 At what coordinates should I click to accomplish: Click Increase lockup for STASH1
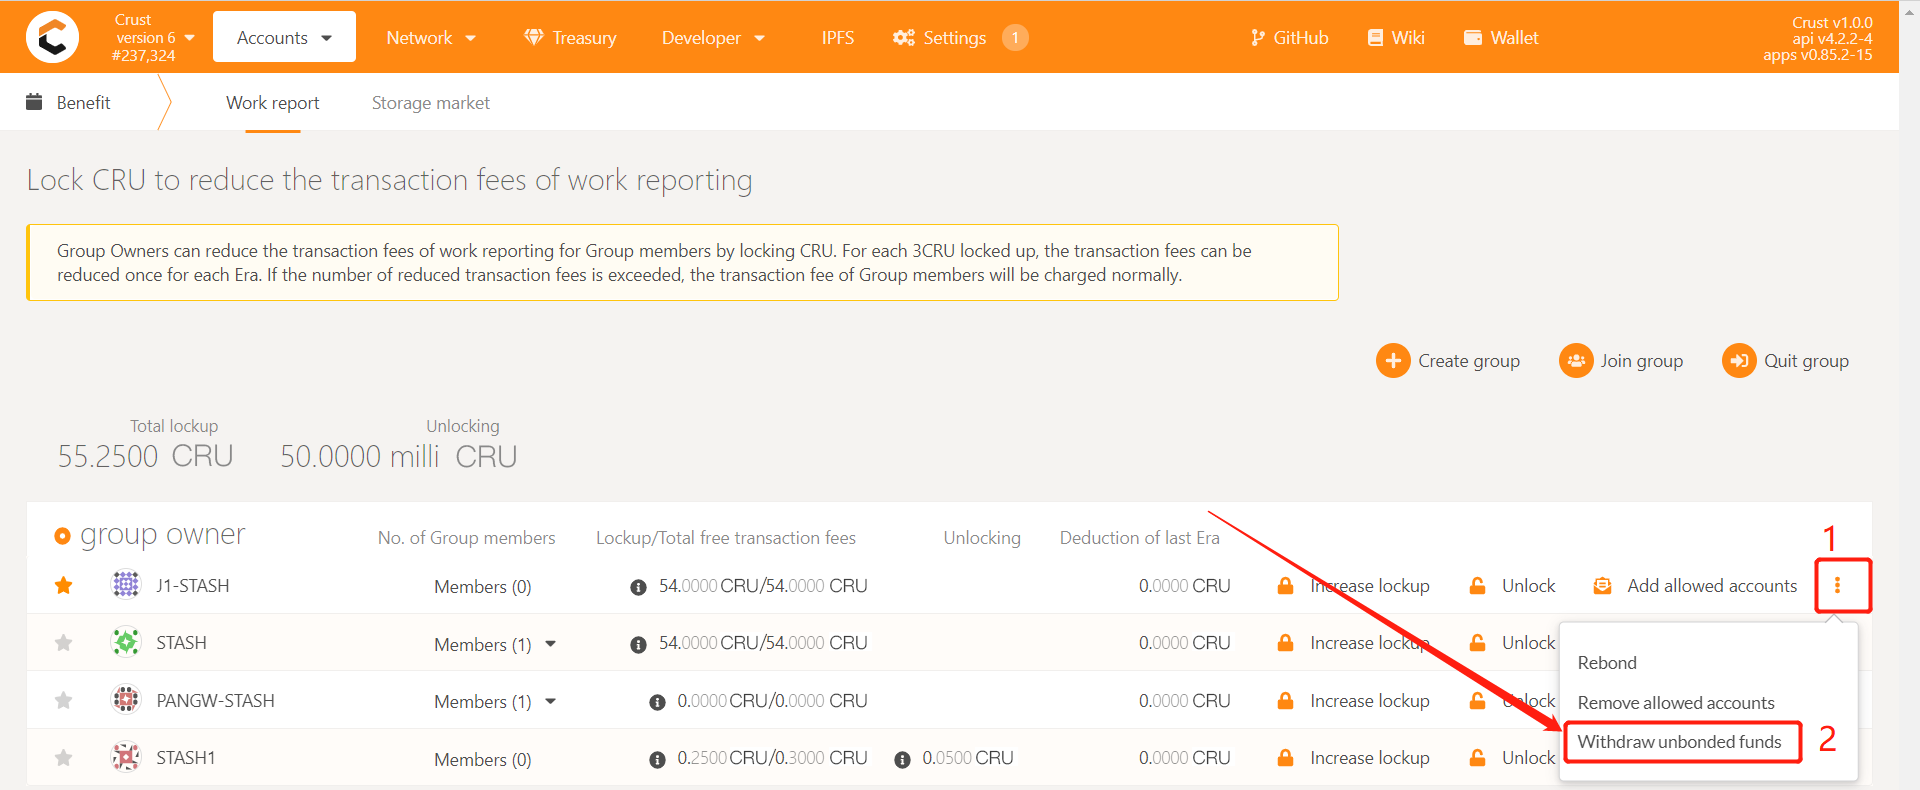1353,758
